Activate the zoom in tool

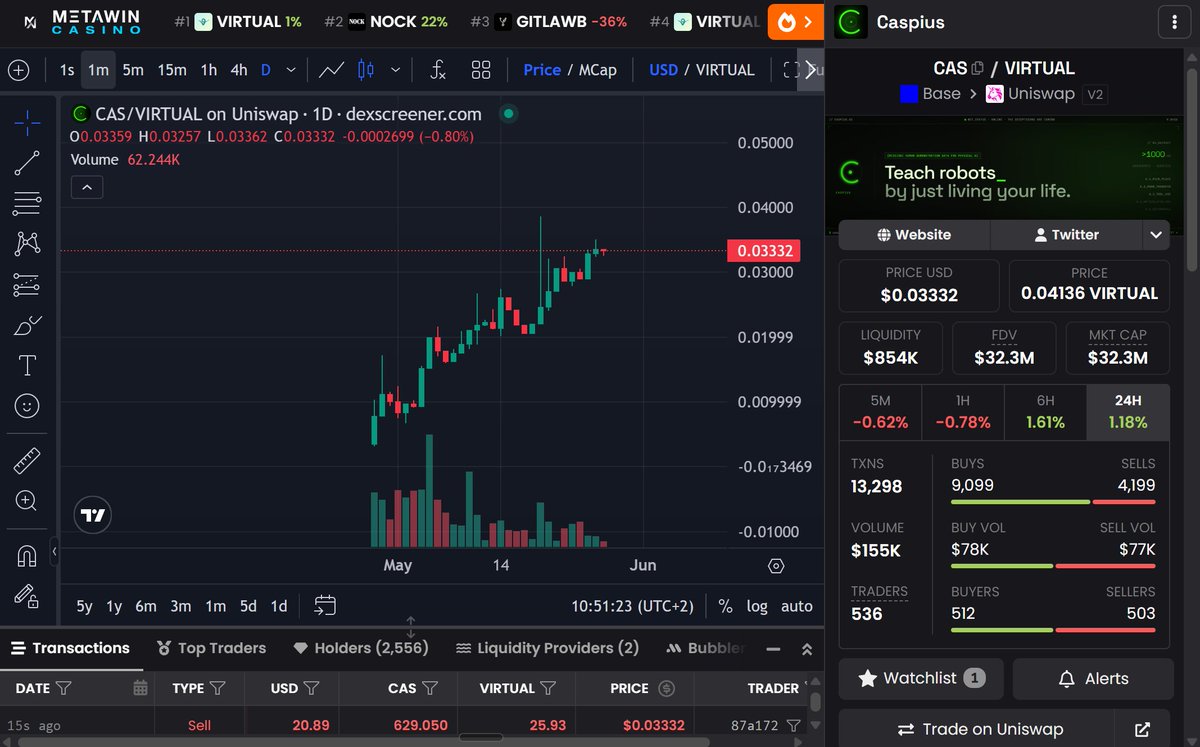pyautogui.click(x=27, y=500)
